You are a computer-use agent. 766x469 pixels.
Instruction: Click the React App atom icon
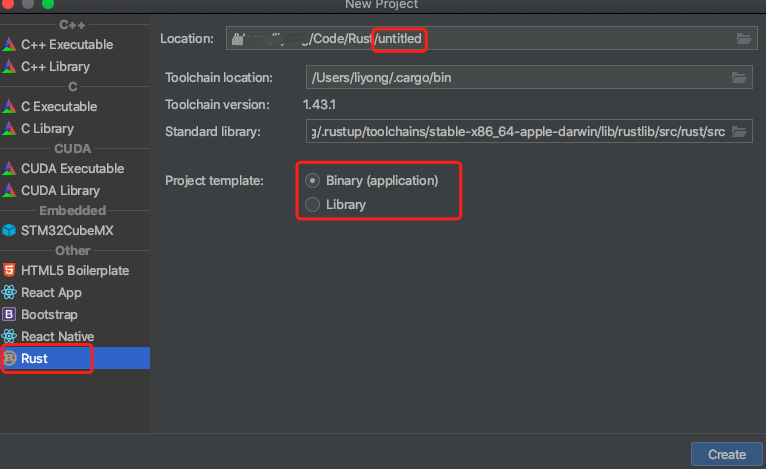(x=9, y=292)
